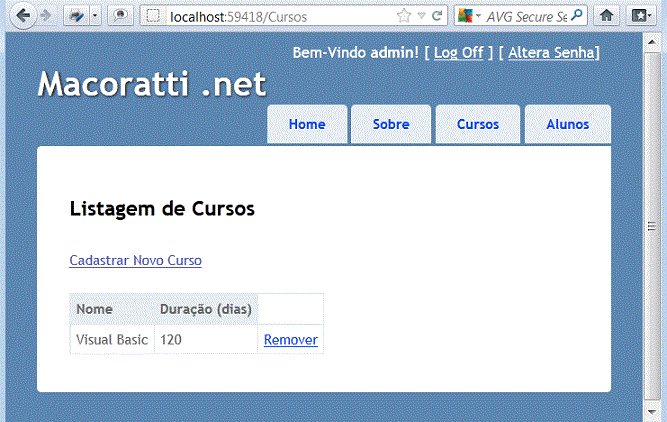This screenshot has width=667, height=422.
Task: Click the Listagem de Cursos heading
Action: pyautogui.click(x=162, y=209)
